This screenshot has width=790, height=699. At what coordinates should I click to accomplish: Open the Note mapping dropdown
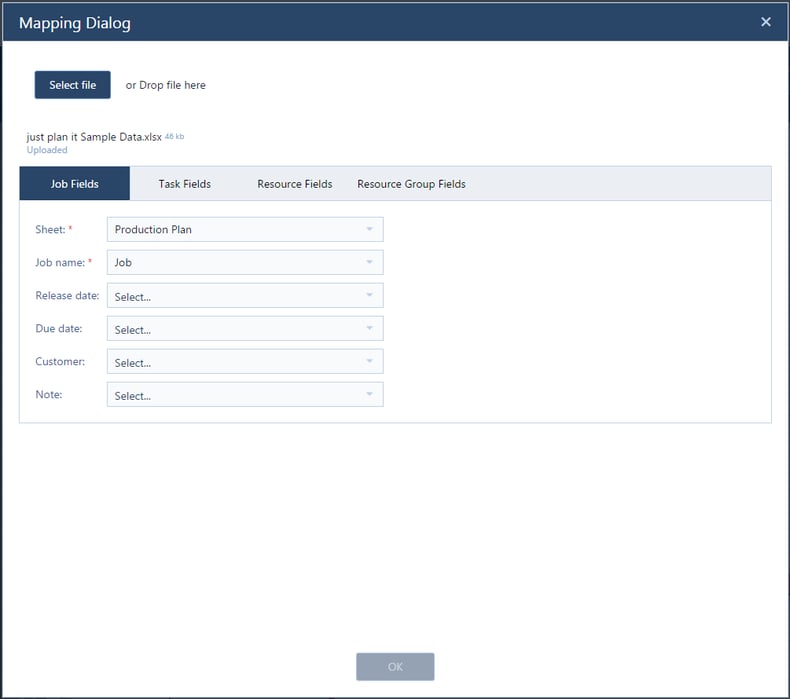click(x=235, y=395)
